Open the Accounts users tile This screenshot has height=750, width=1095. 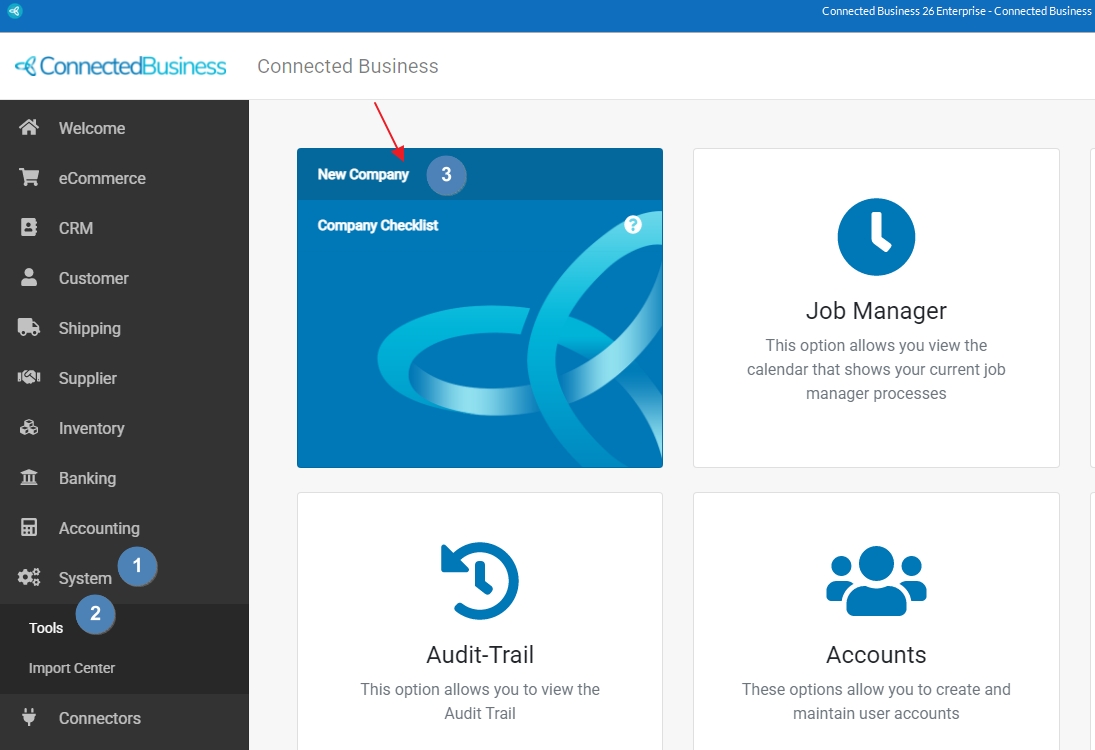click(x=875, y=620)
